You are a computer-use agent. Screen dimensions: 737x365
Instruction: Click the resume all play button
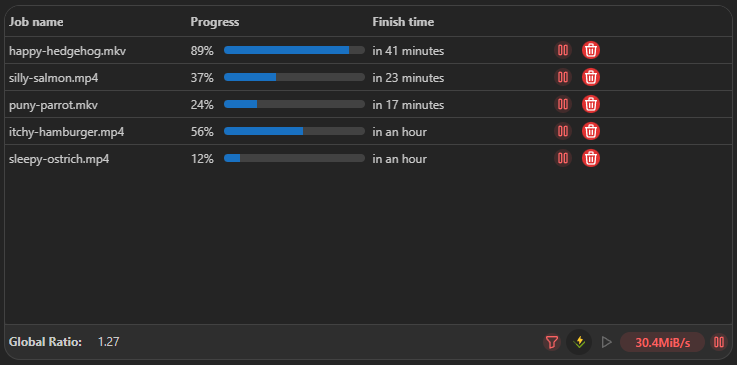[606, 342]
